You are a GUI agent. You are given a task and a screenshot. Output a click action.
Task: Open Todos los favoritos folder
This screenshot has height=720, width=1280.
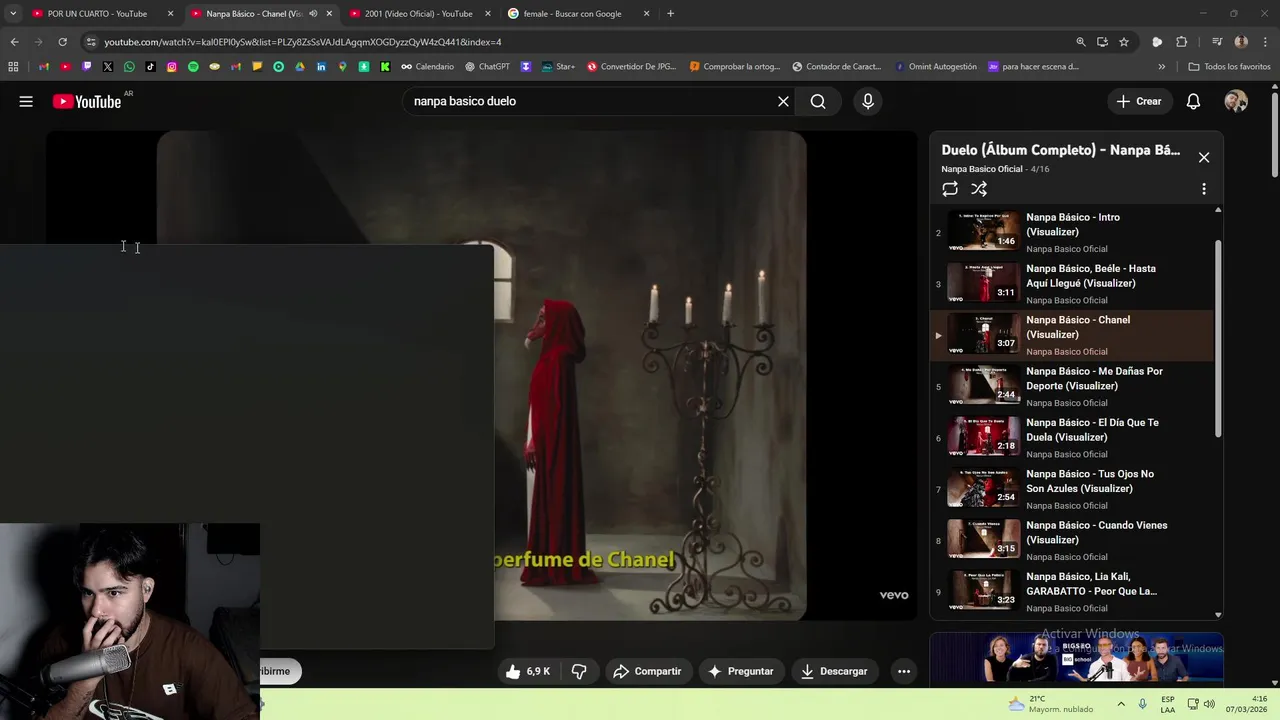coord(1229,67)
